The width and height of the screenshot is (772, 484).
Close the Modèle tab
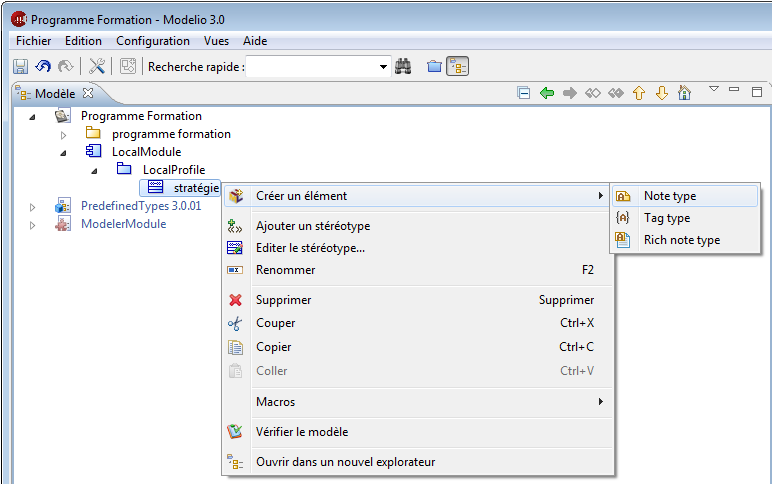pos(88,93)
